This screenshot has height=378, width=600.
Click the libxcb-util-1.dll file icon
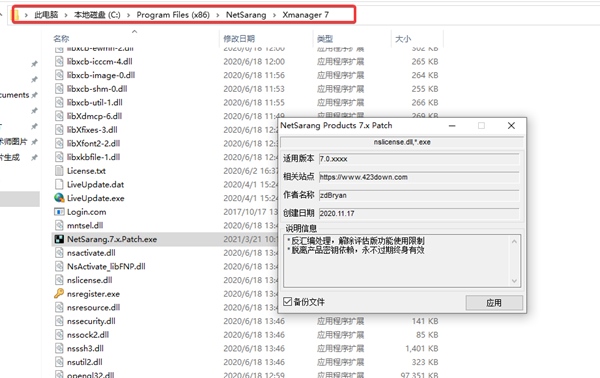(59, 103)
